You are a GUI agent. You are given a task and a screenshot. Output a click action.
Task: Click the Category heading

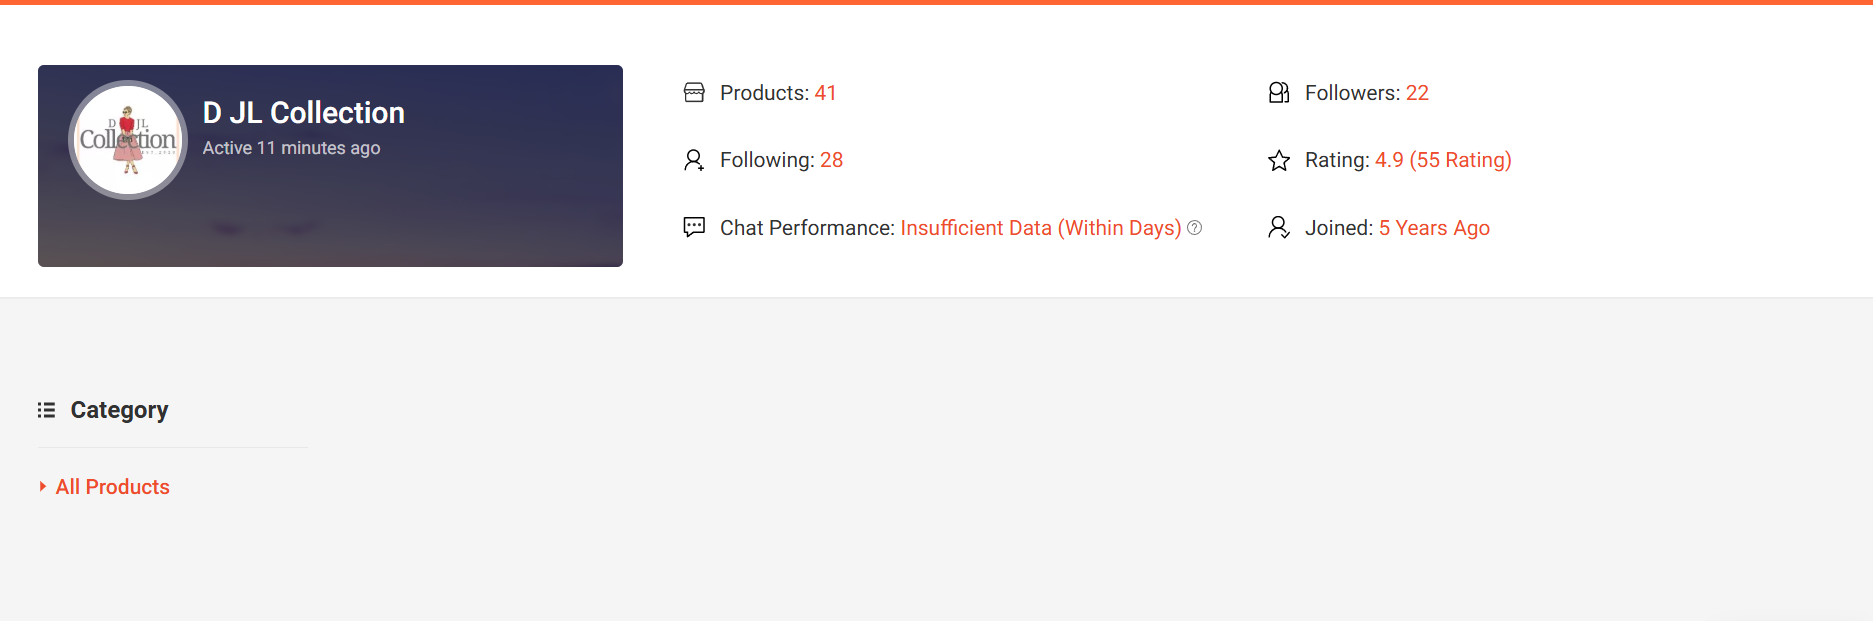pos(119,410)
